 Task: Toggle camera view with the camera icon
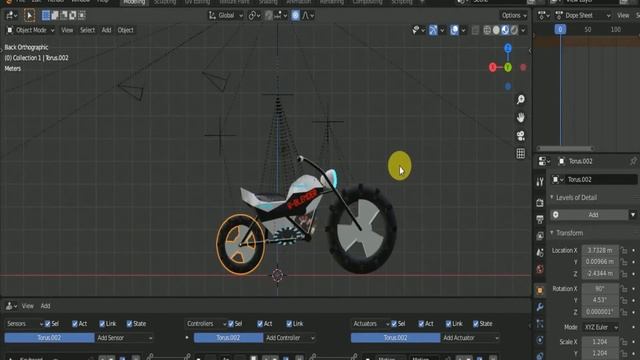pos(520,136)
